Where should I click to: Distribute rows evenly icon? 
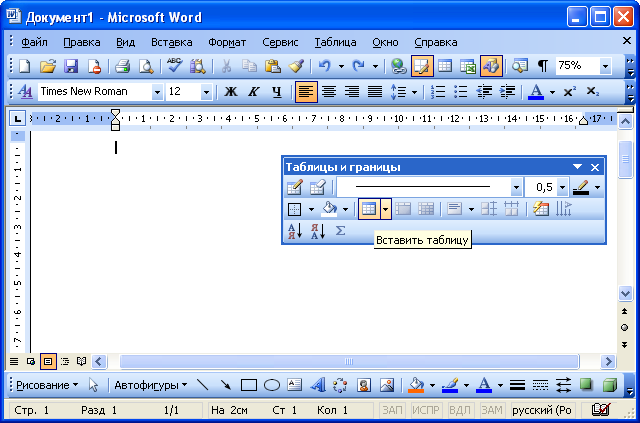click(x=489, y=209)
